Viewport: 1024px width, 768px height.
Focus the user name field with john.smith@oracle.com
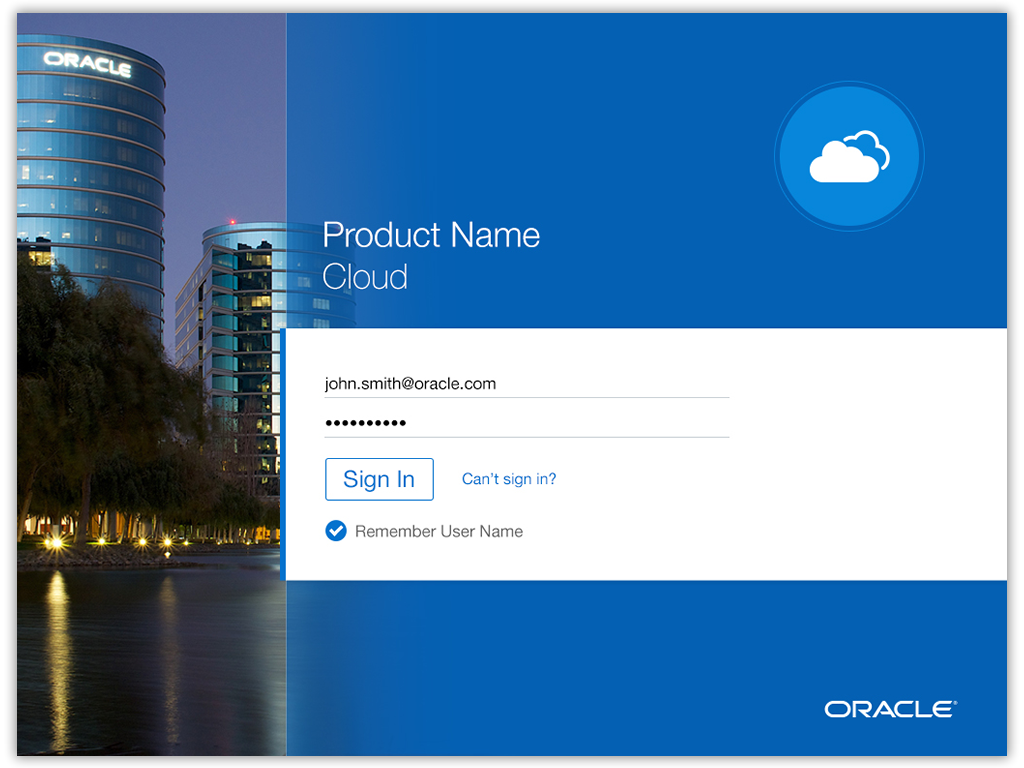tap(527, 384)
